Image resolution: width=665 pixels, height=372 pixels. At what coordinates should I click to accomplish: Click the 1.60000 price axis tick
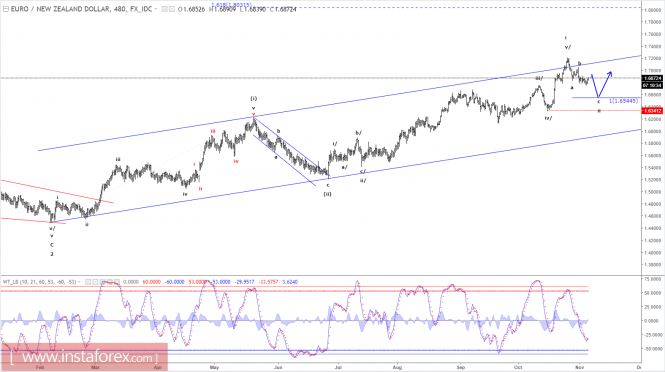click(x=652, y=131)
